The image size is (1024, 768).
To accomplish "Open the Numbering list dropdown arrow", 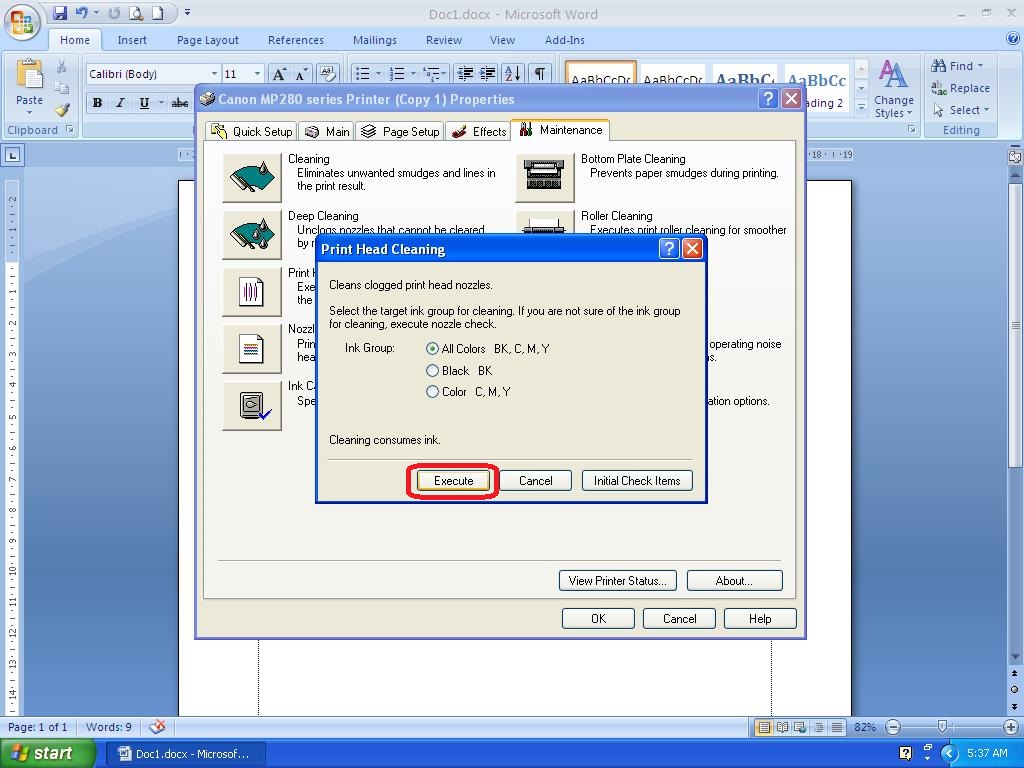I will tap(413, 74).
